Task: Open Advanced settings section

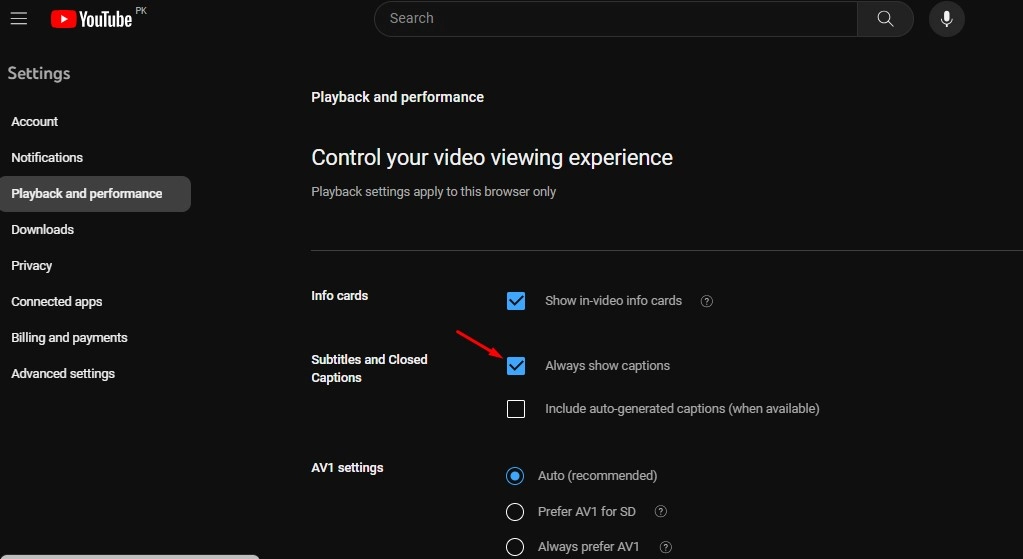Action: point(63,374)
